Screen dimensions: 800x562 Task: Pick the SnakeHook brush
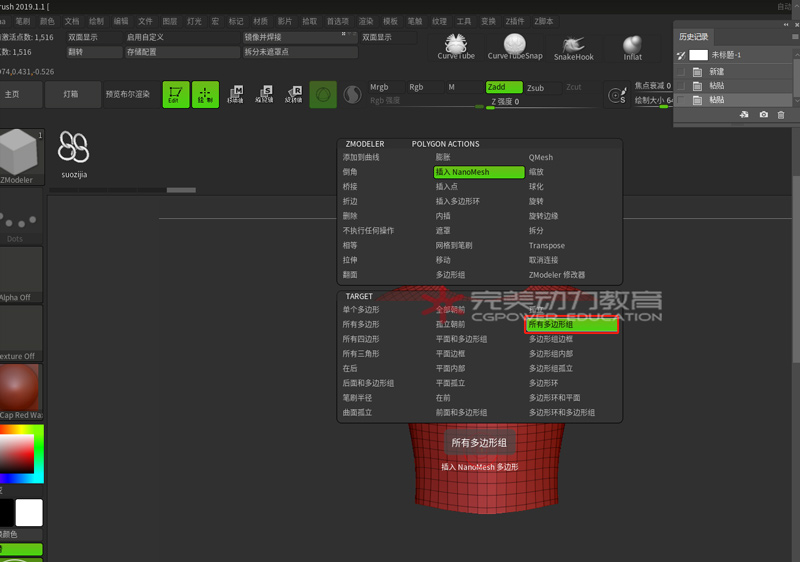(x=574, y=45)
